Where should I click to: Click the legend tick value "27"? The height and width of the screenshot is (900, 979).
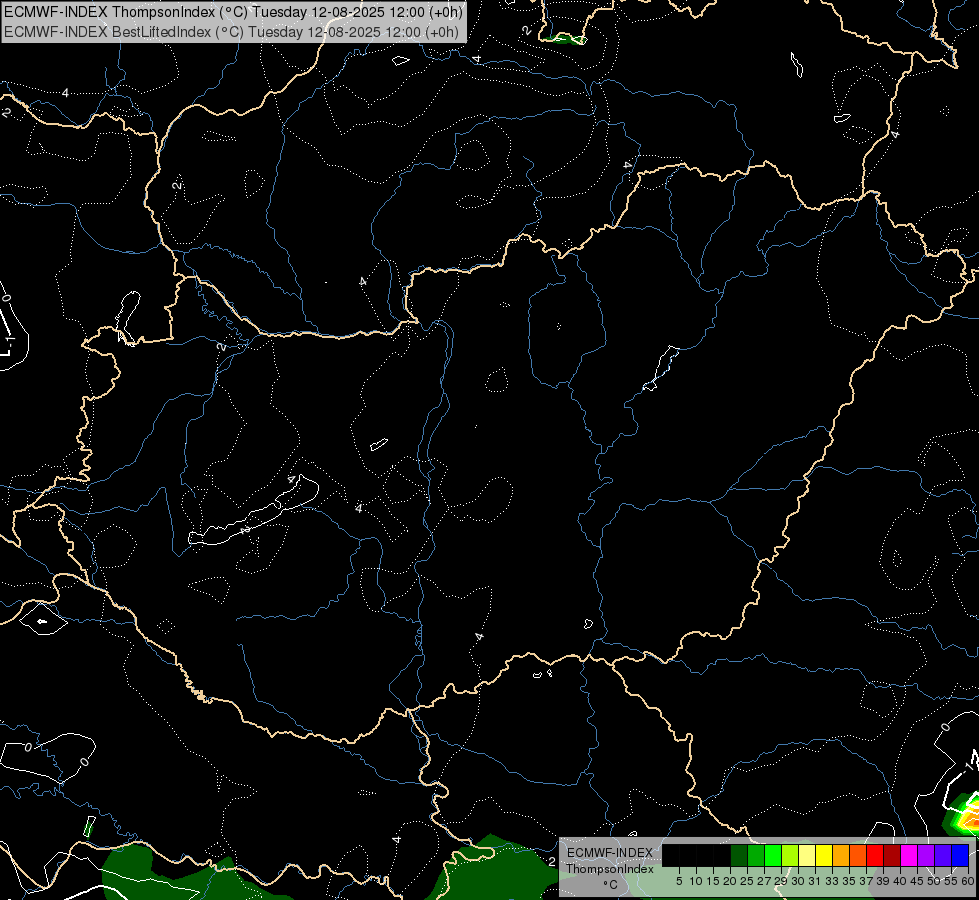(764, 881)
